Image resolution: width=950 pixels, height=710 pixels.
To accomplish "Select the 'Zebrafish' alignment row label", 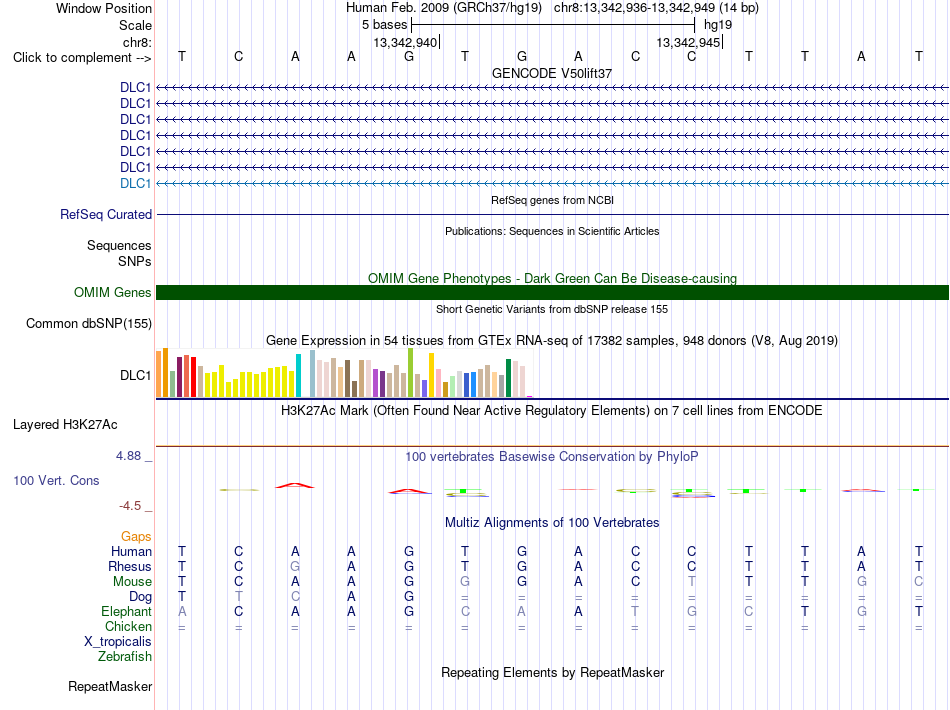I will pos(125,656).
